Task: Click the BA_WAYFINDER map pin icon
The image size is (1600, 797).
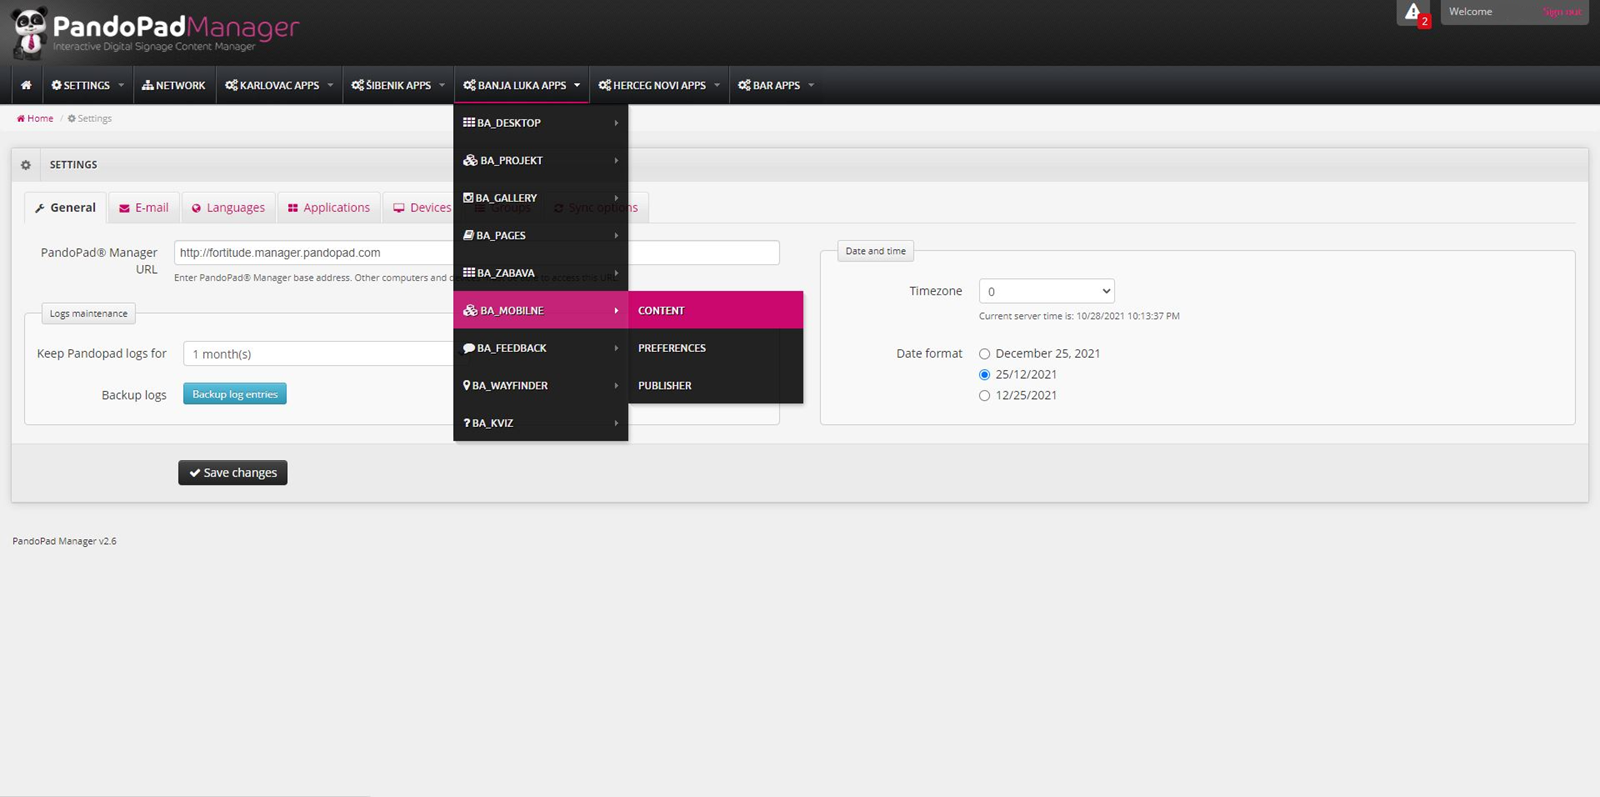Action: pyautogui.click(x=467, y=385)
